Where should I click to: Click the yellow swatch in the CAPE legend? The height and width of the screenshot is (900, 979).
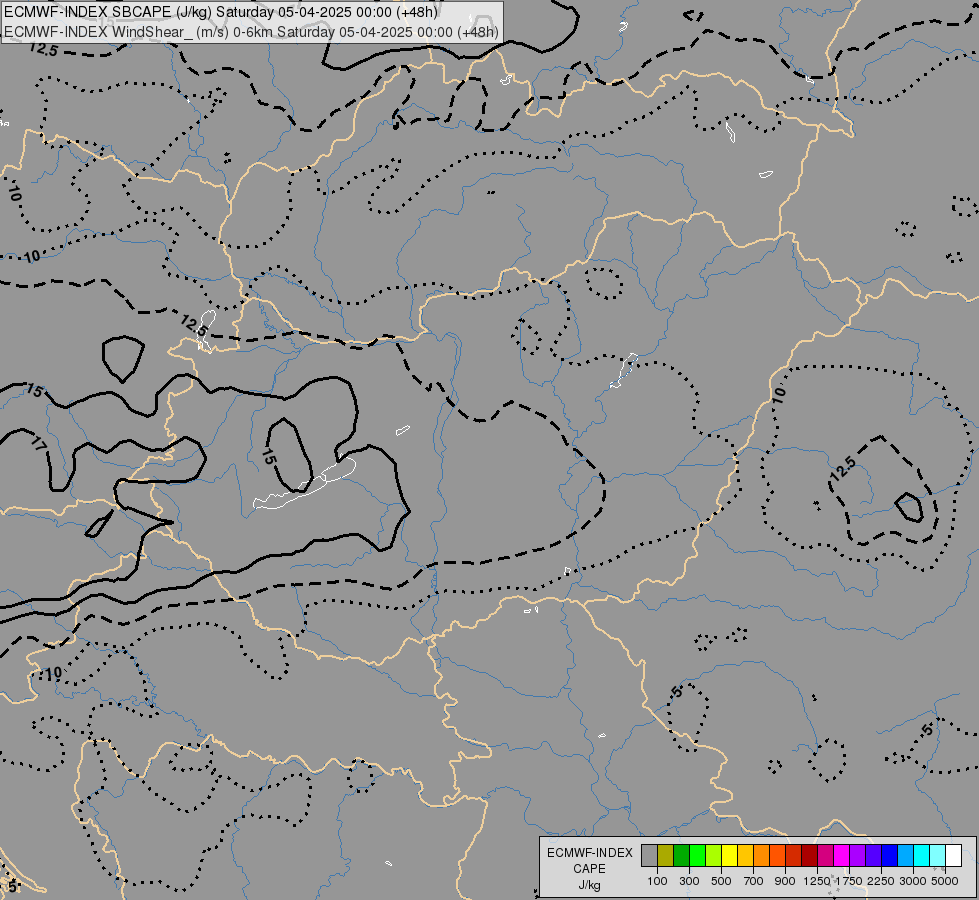(729, 855)
